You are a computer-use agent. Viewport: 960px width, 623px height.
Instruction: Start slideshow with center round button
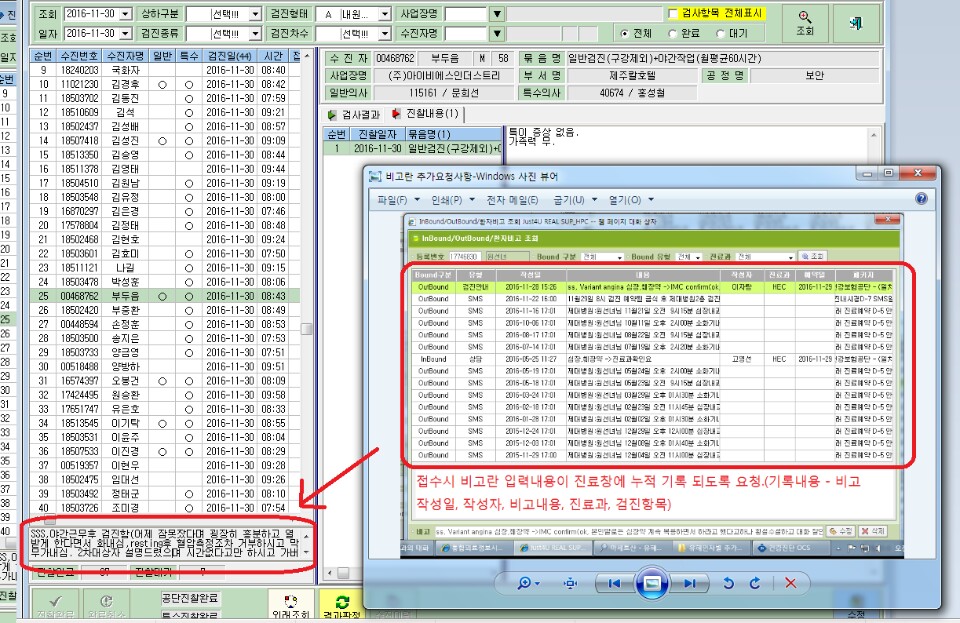tap(652, 583)
